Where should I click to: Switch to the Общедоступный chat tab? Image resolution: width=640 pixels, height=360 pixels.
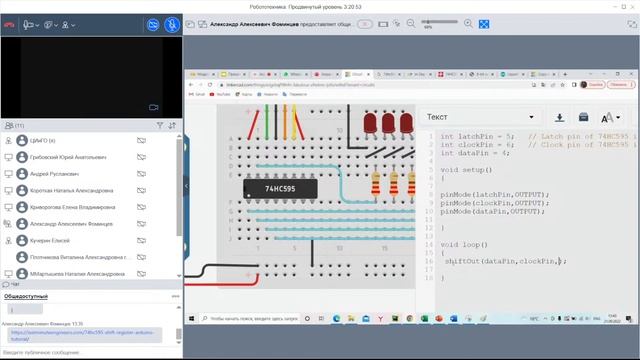click(x=26, y=296)
